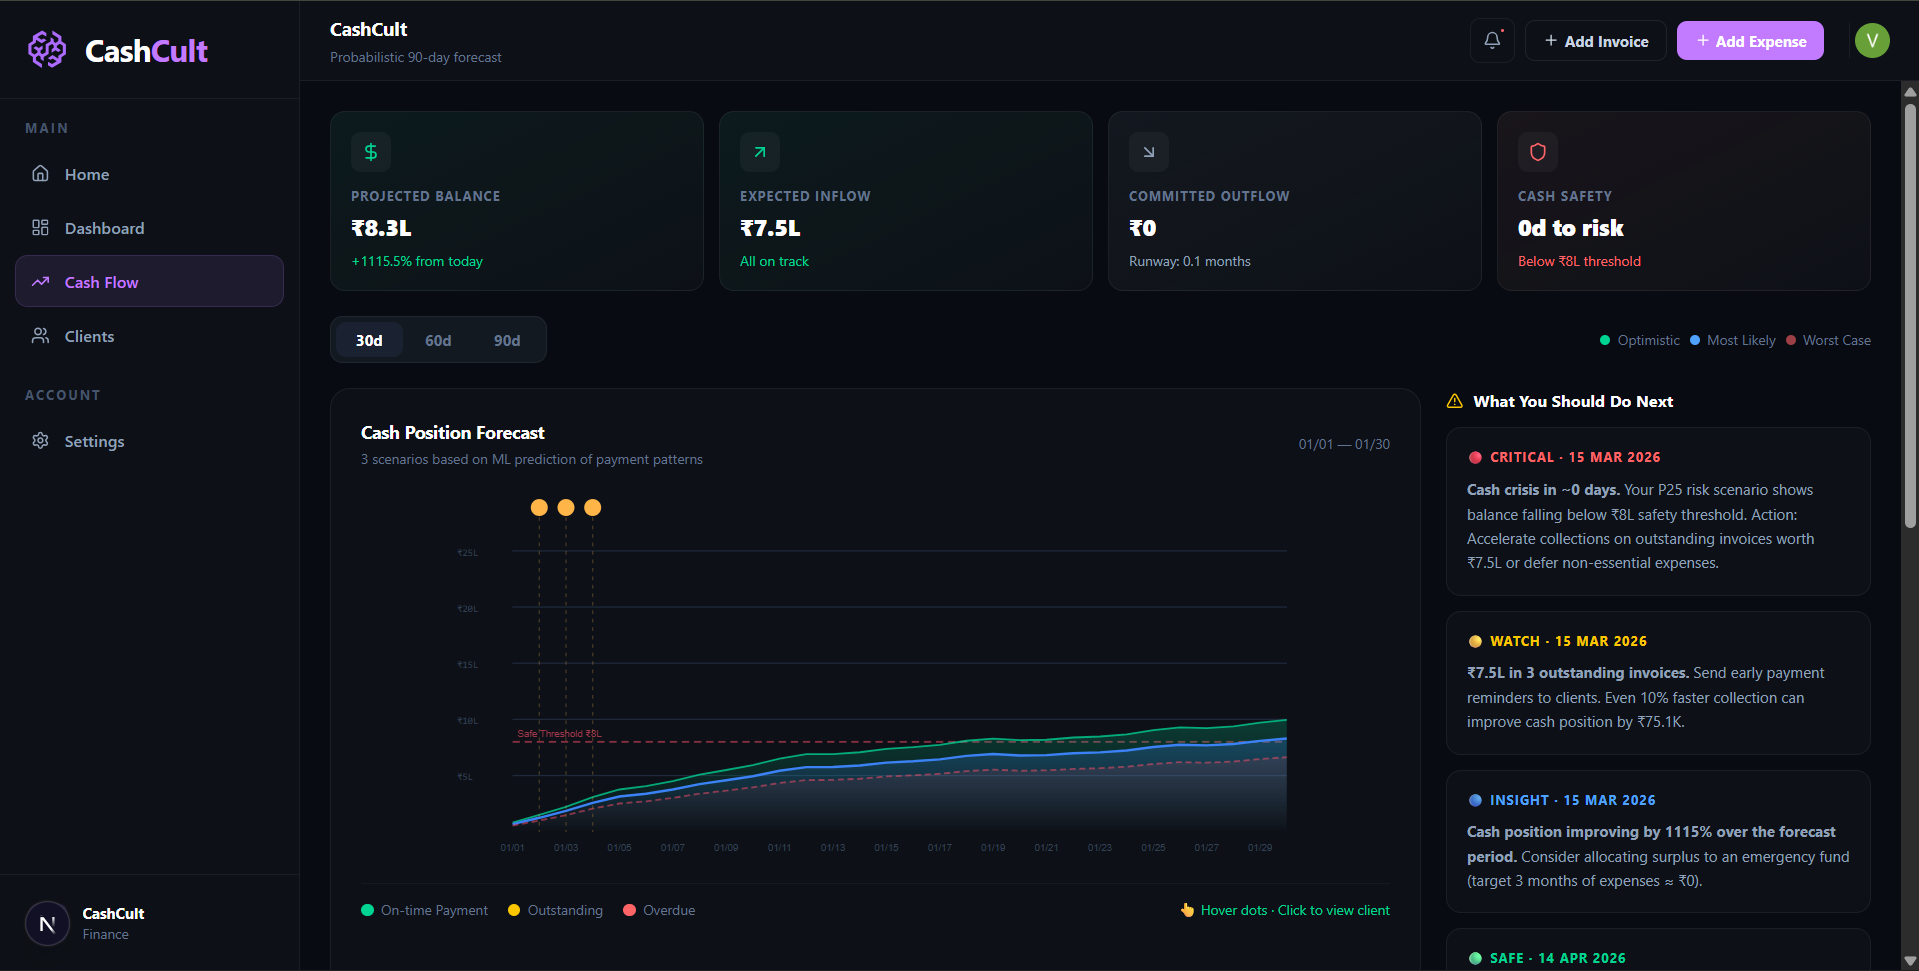Click the SAFE 14 APR 2026 heading
The width and height of the screenshot is (1919, 971).
(1557, 958)
